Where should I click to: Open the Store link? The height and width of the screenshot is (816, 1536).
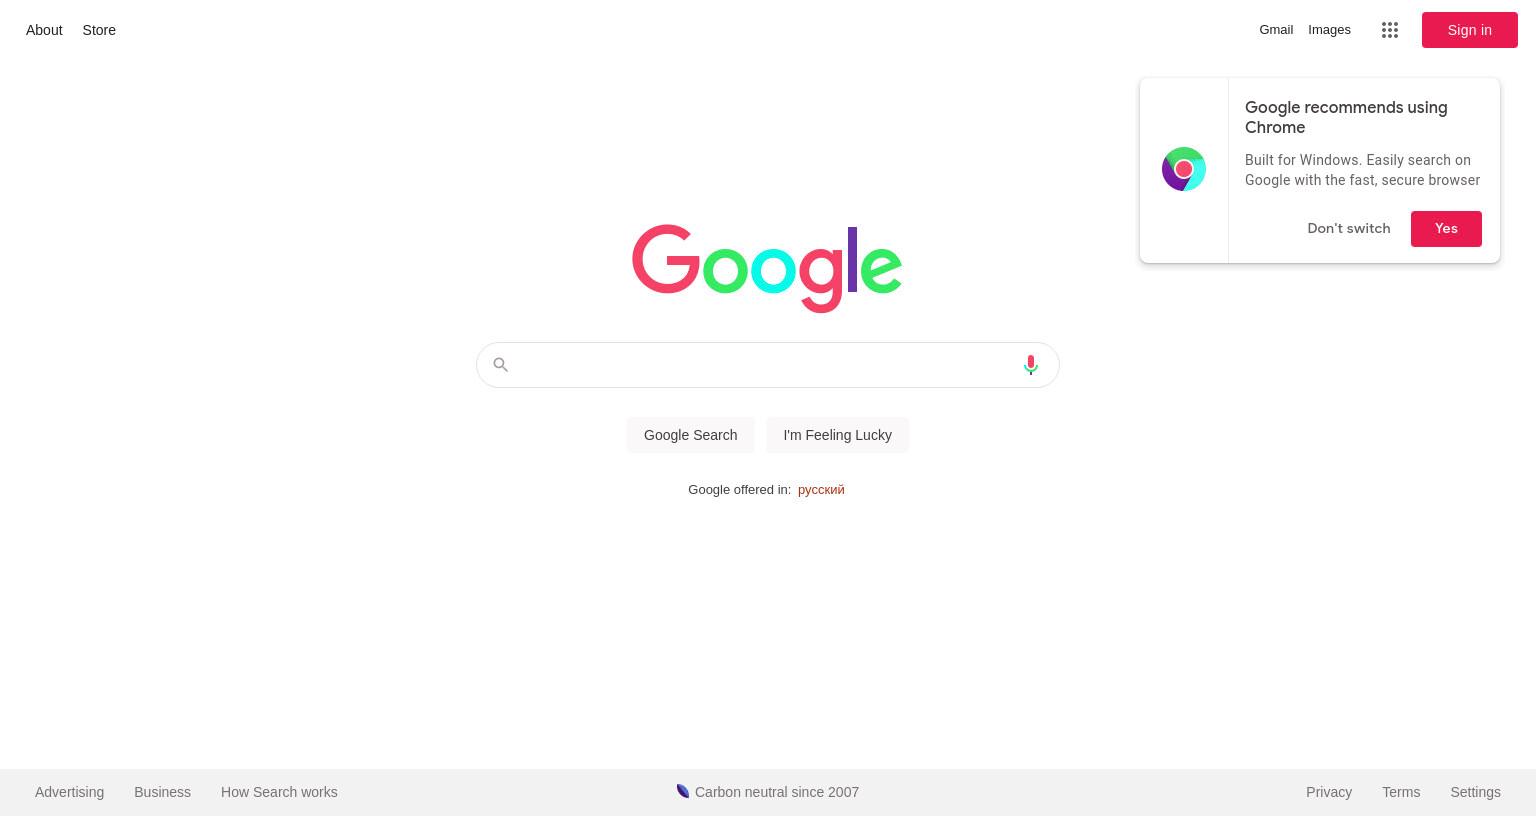[x=99, y=30]
